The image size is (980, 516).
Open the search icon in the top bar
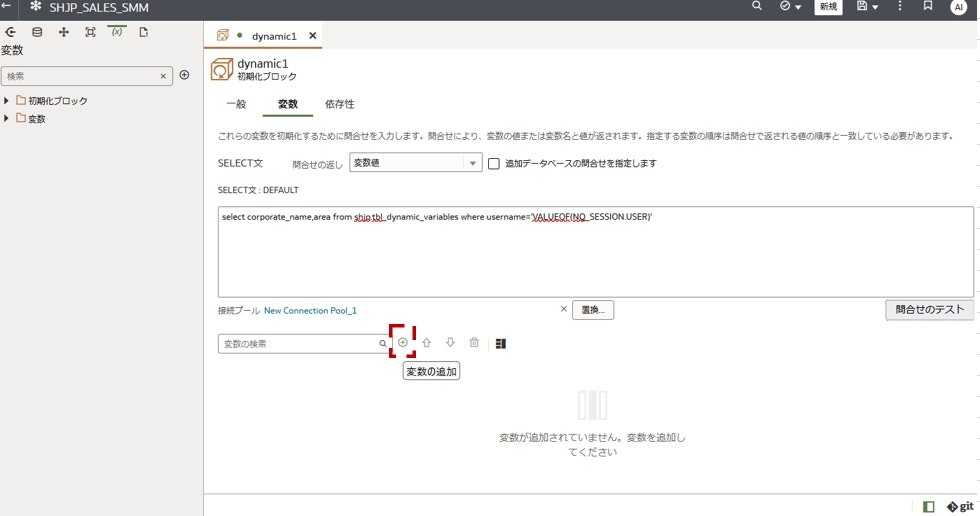tap(757, 6)
